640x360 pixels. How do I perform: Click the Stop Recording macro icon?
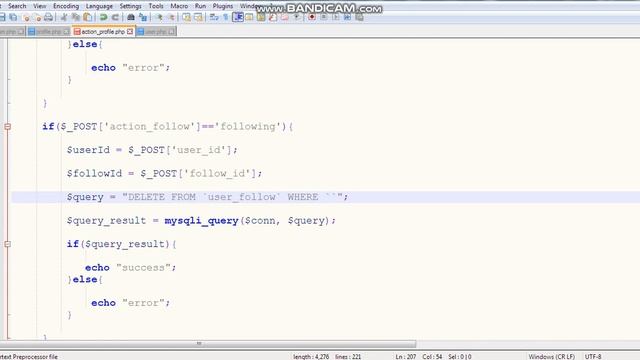coord(323,17)
